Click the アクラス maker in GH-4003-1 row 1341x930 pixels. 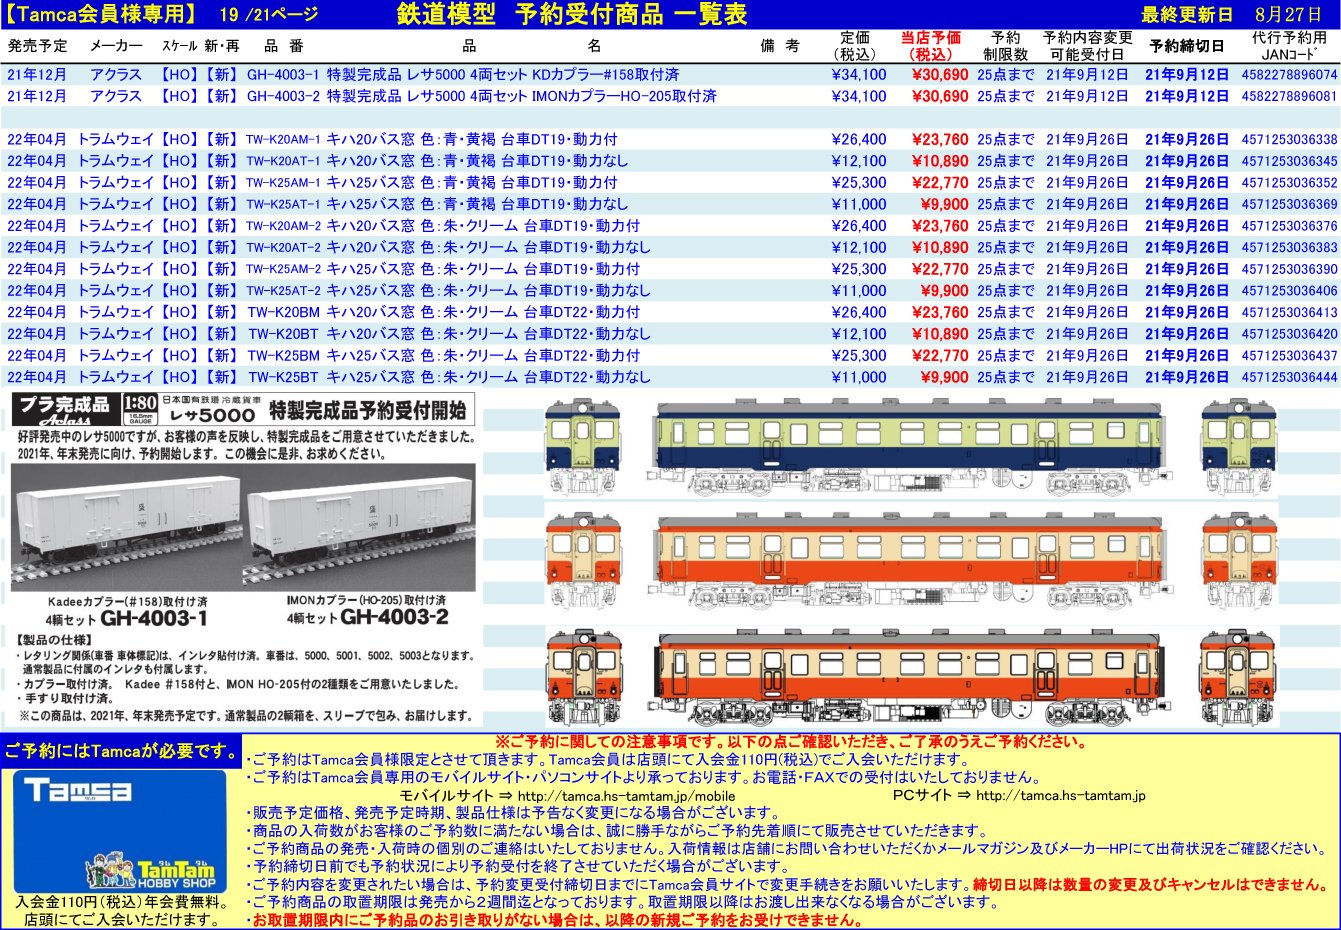(x=116, y=75)
